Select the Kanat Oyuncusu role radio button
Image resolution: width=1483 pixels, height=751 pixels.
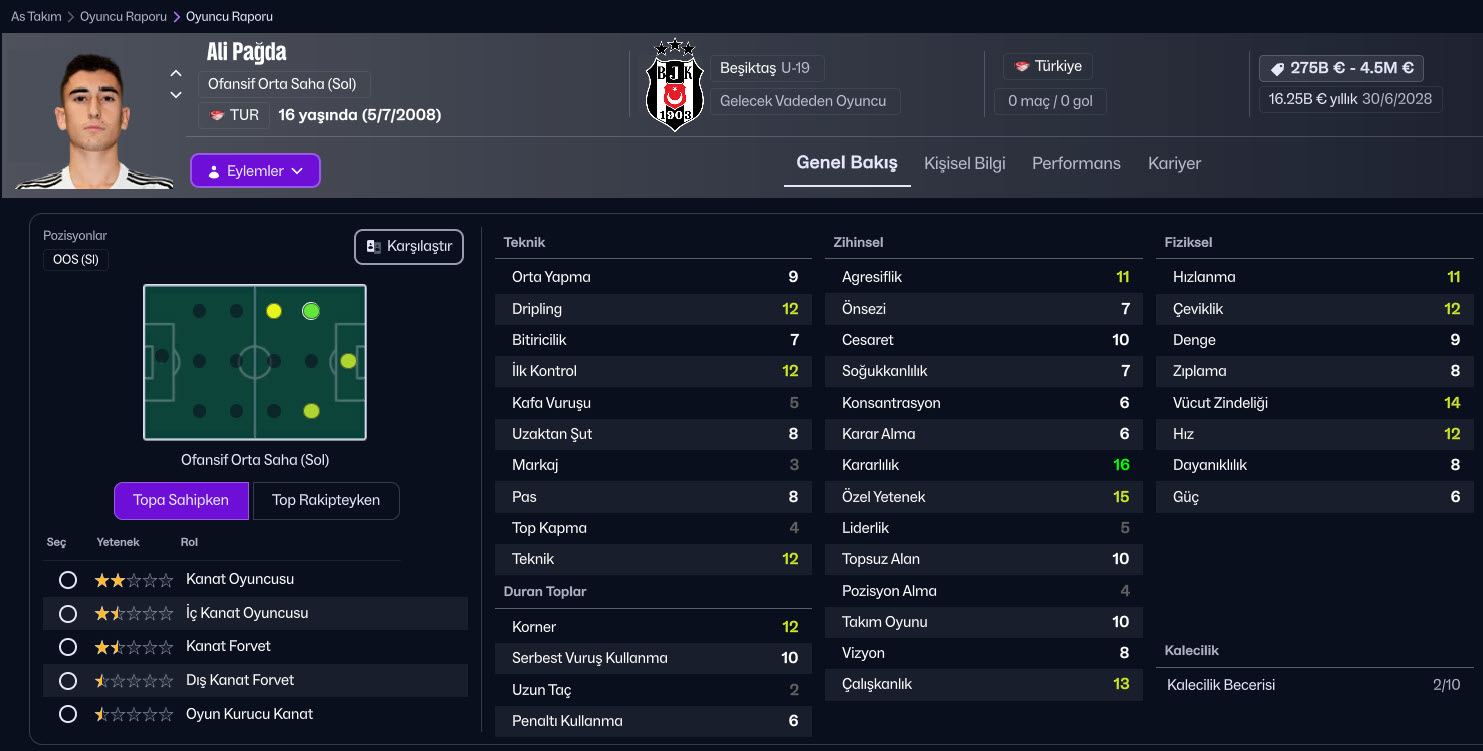68,580
